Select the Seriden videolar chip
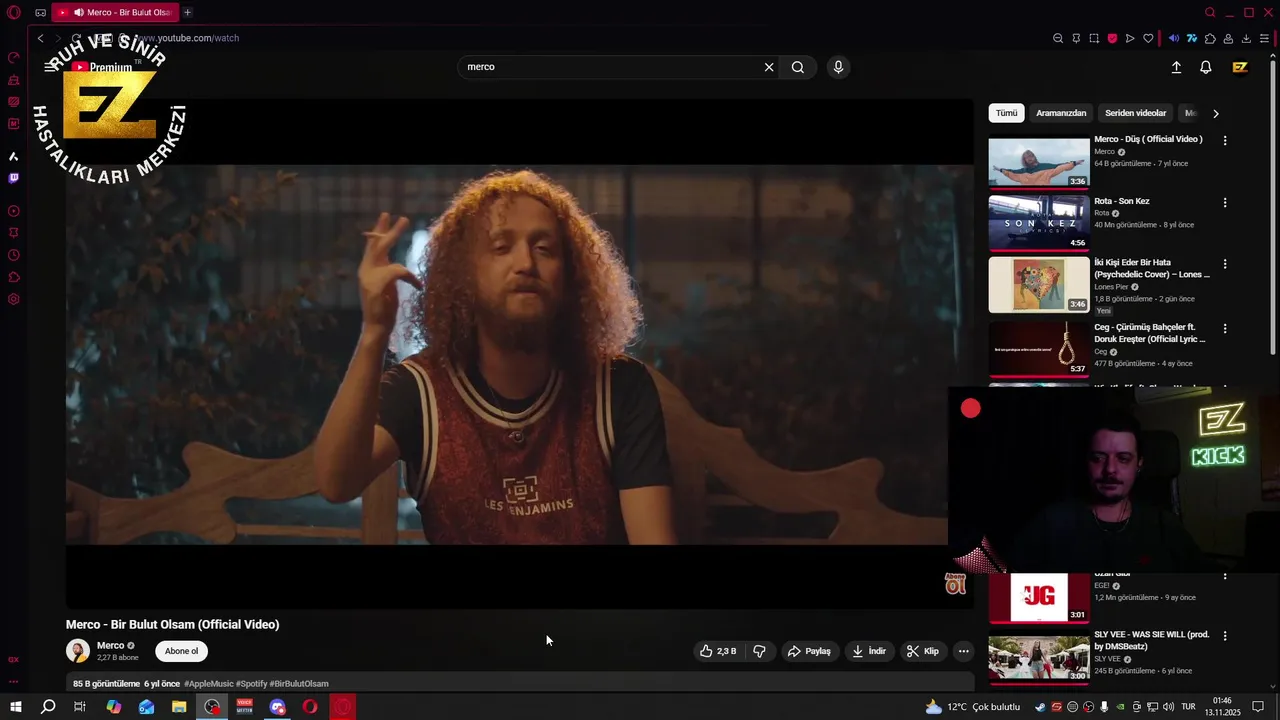 (1135, 113)
